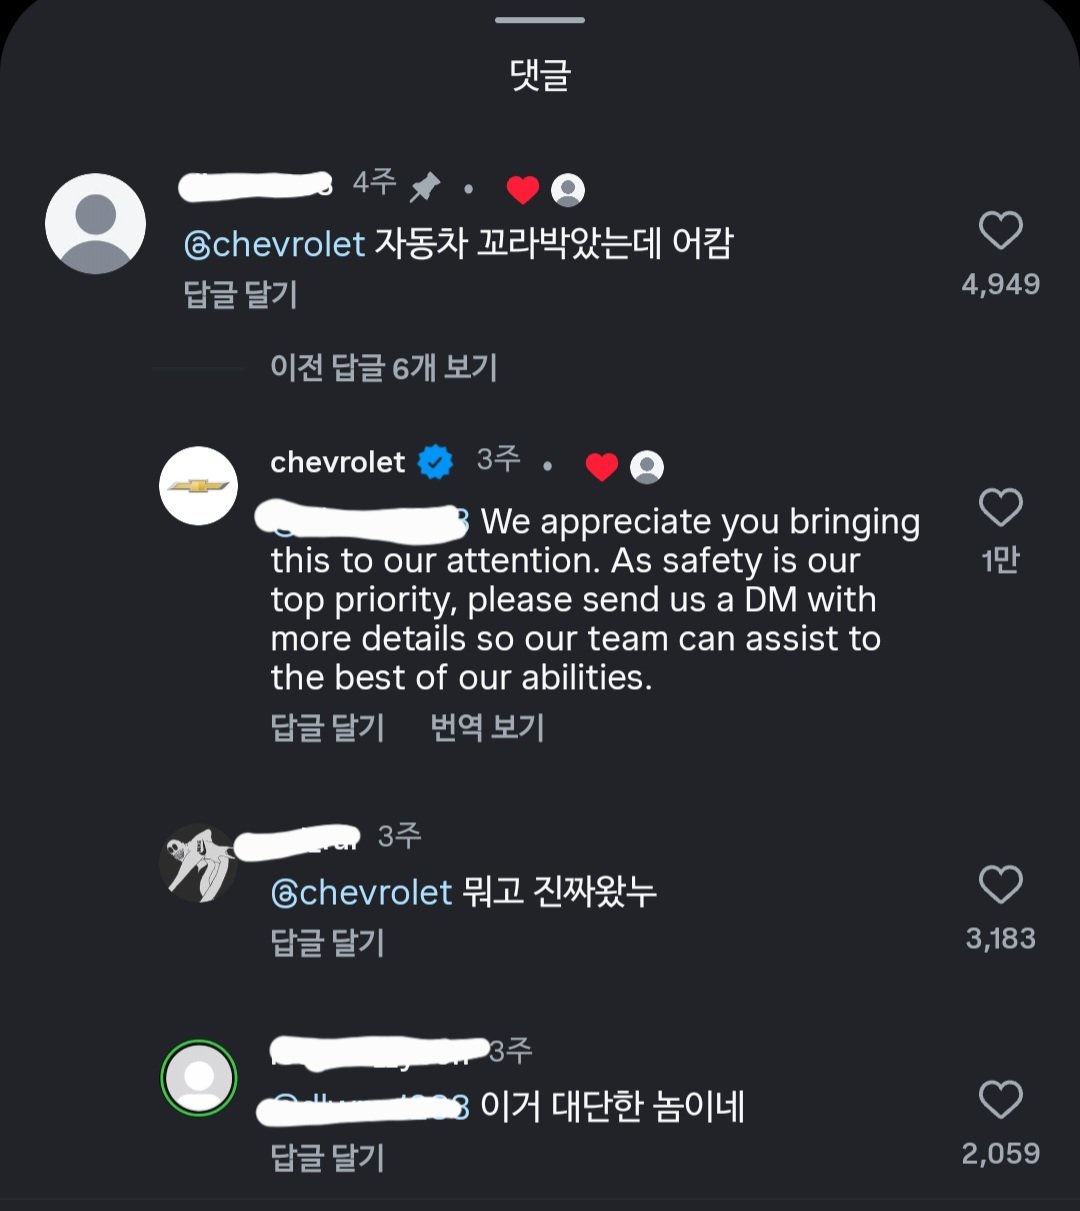Tap the pin icon on top comment
This screenshot has width=1080, height=1211.
pyautogui.click(x=425, y=185)
